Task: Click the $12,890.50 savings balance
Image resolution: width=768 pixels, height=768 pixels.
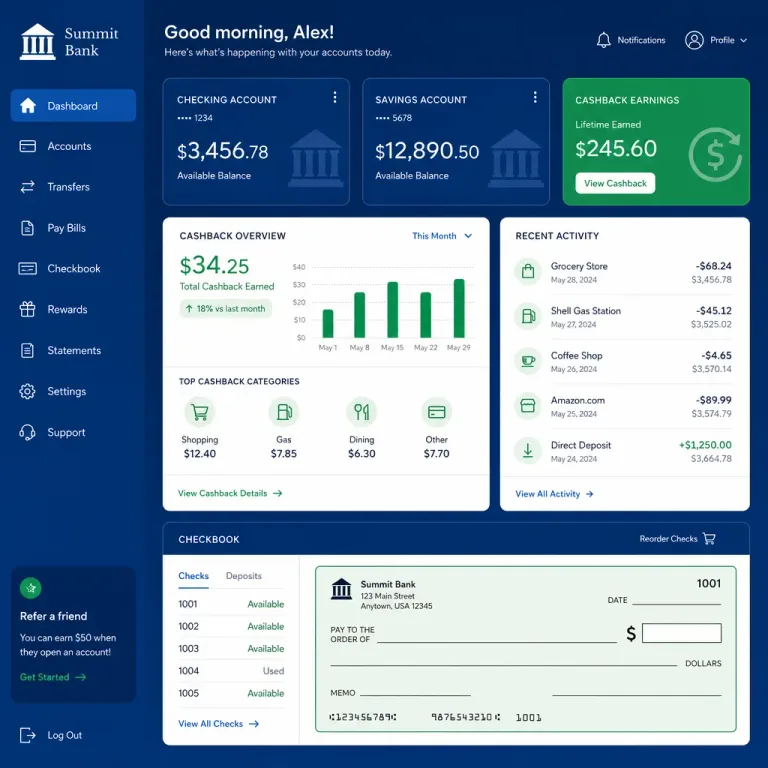Action: (x=427, y=151)
